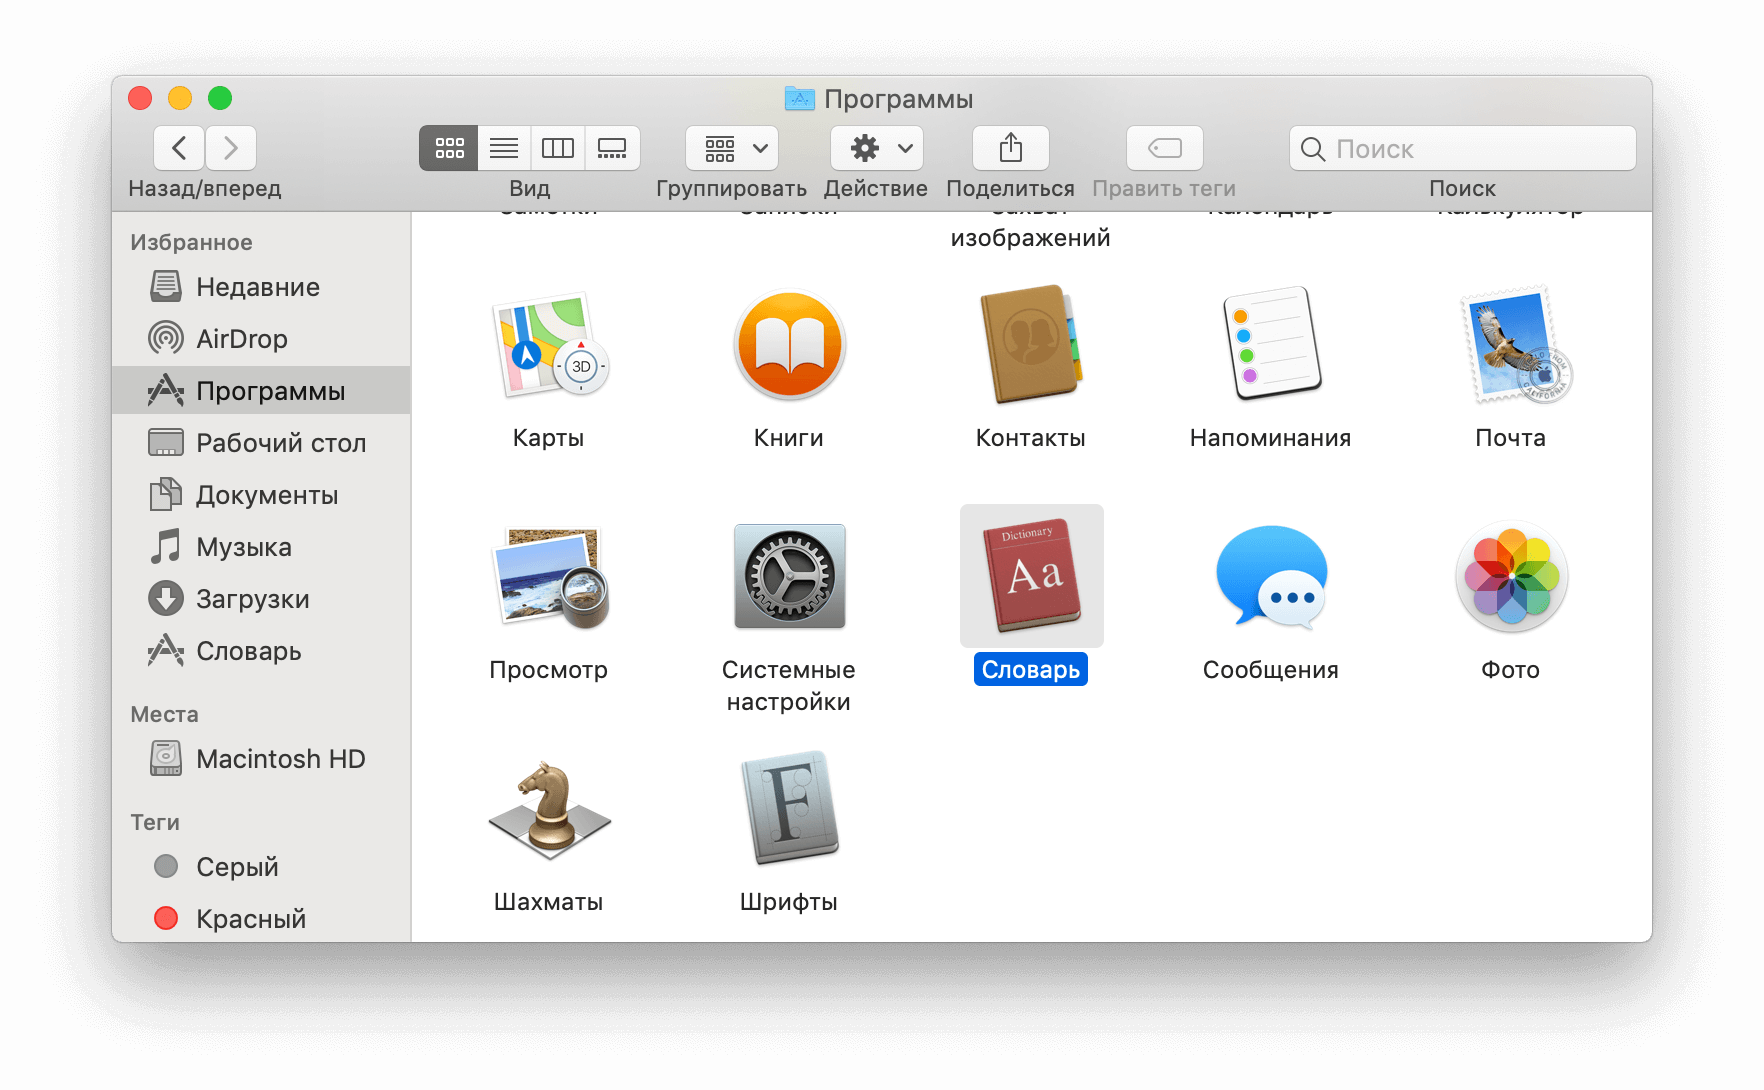The width and height of the screenshot is (1764, 1090).
Task: Click the Карты label text
Action: 548,438
